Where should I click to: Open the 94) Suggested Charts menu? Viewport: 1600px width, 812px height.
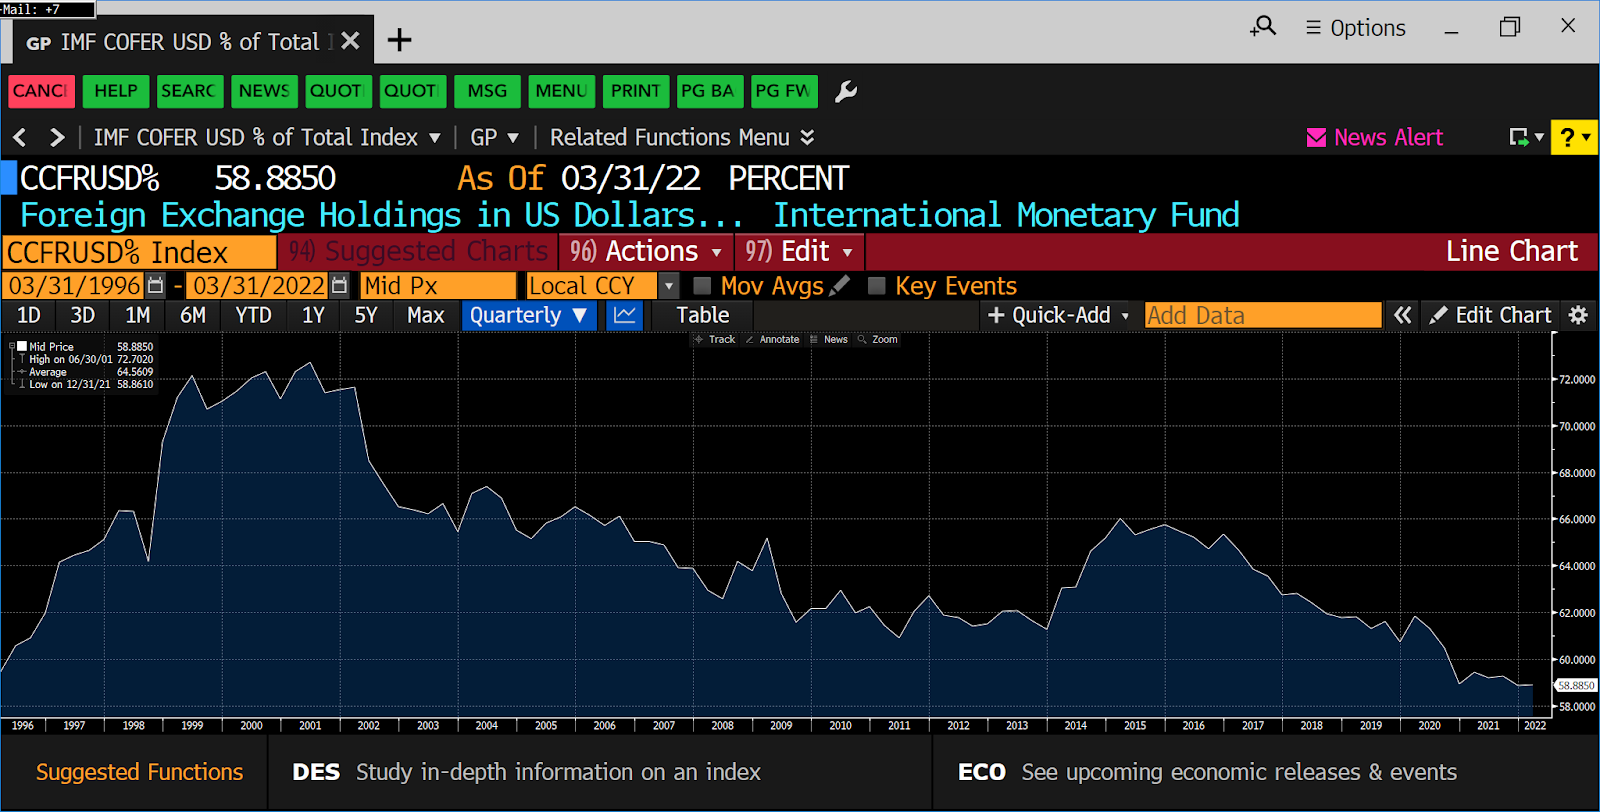[x=418, y=251]
